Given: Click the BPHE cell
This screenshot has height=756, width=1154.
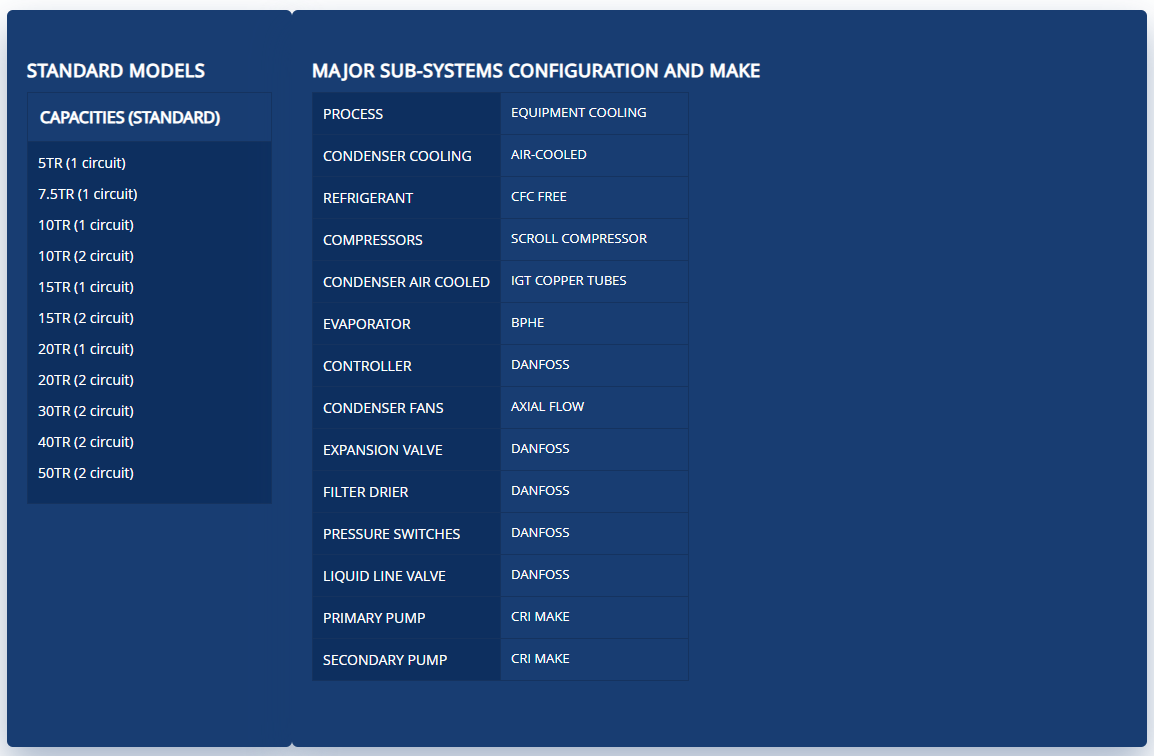Looking at the screenshot, I should [528, 322].
